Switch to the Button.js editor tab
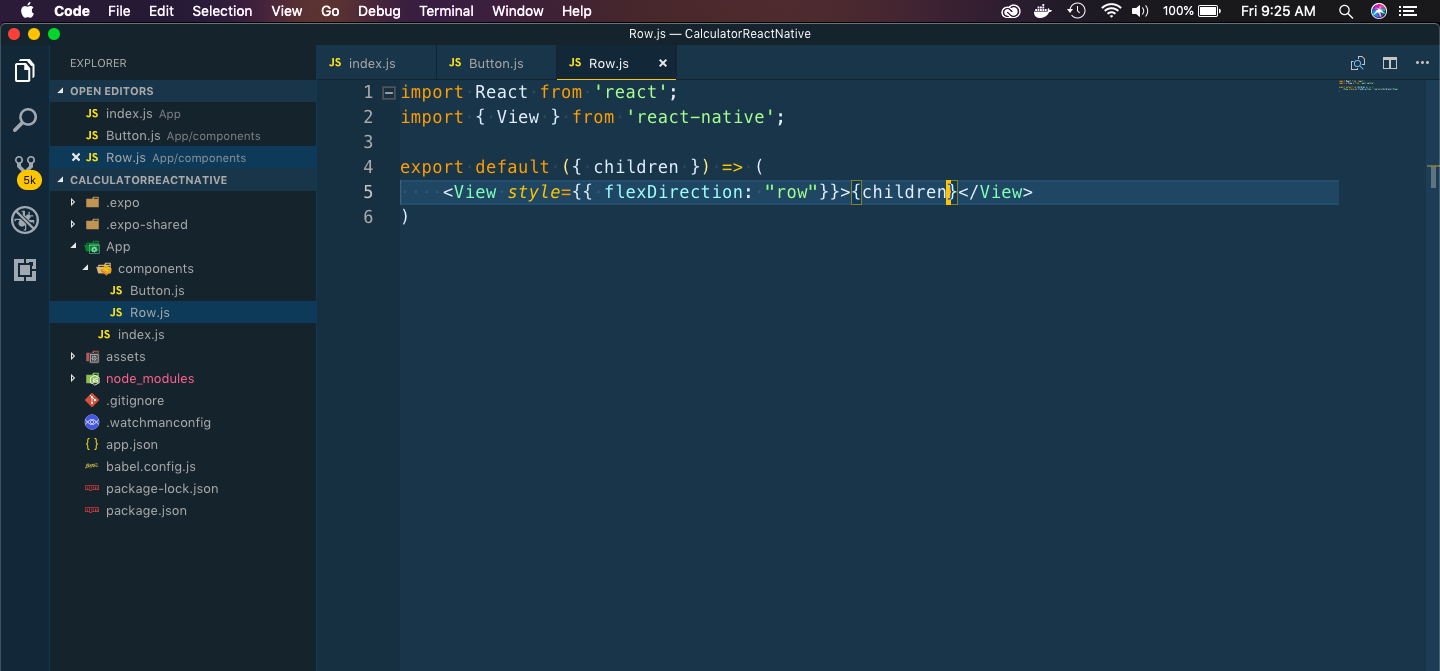This screenshot has height=671, width=1440. 496,63
